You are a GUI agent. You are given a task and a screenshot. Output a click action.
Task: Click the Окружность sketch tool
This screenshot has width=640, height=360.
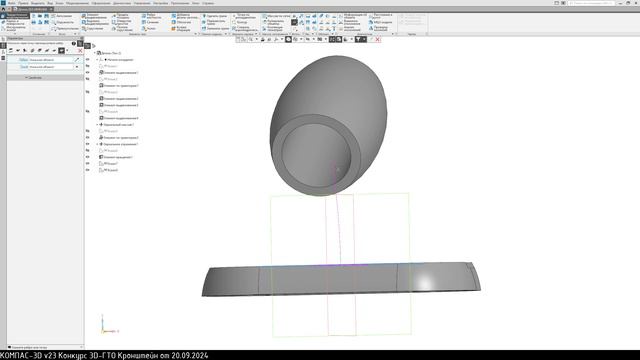[x=62, y=22]
